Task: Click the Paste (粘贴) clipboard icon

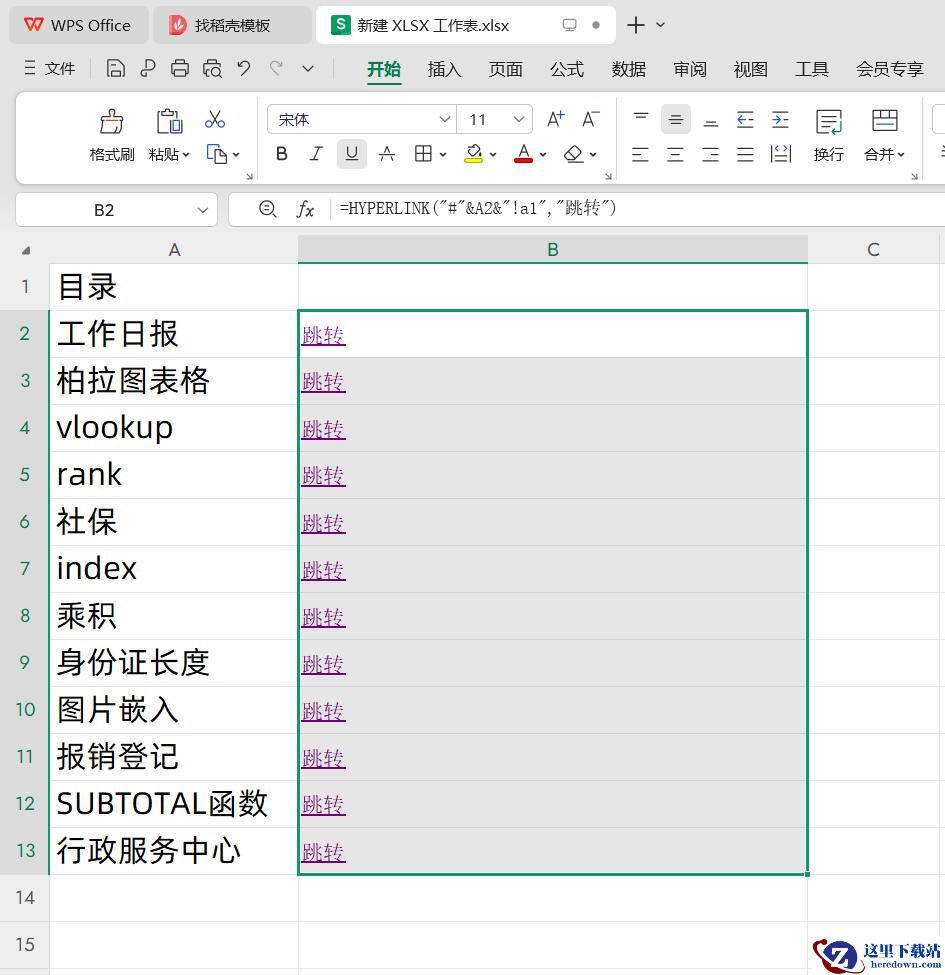Action: tap(169, 121)
